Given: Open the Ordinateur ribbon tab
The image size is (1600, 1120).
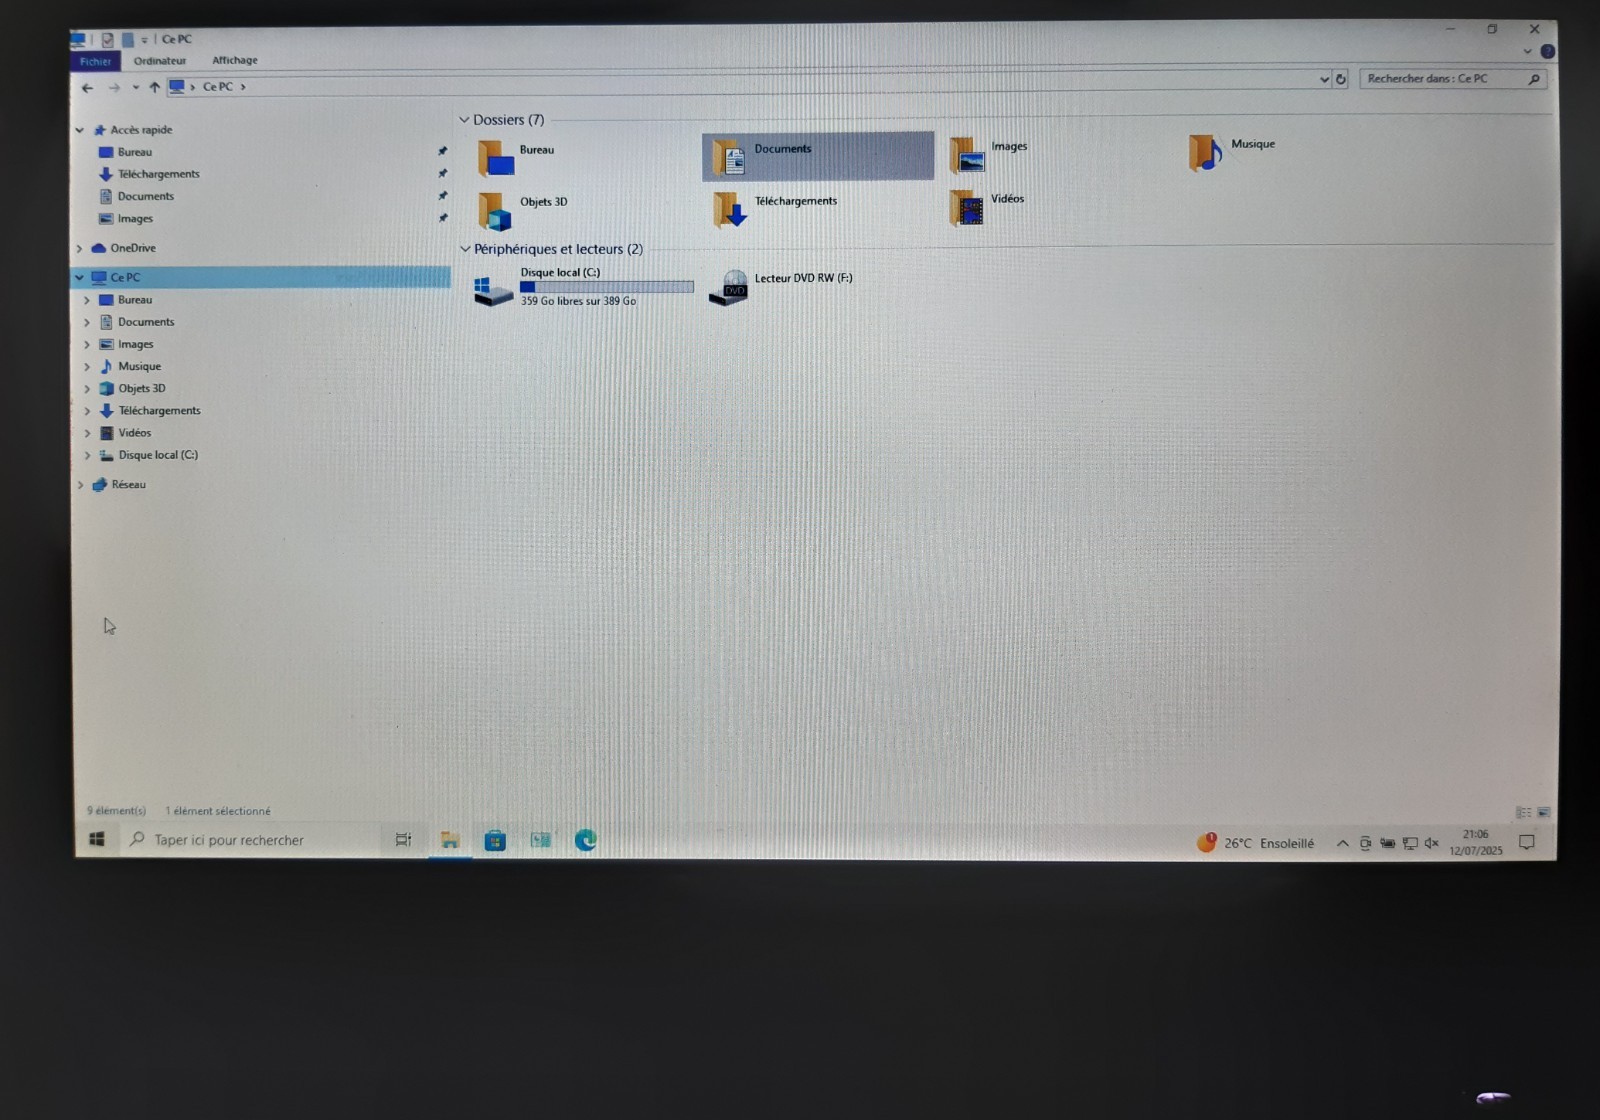Looking at the screenshot, I should click(160, 61).
